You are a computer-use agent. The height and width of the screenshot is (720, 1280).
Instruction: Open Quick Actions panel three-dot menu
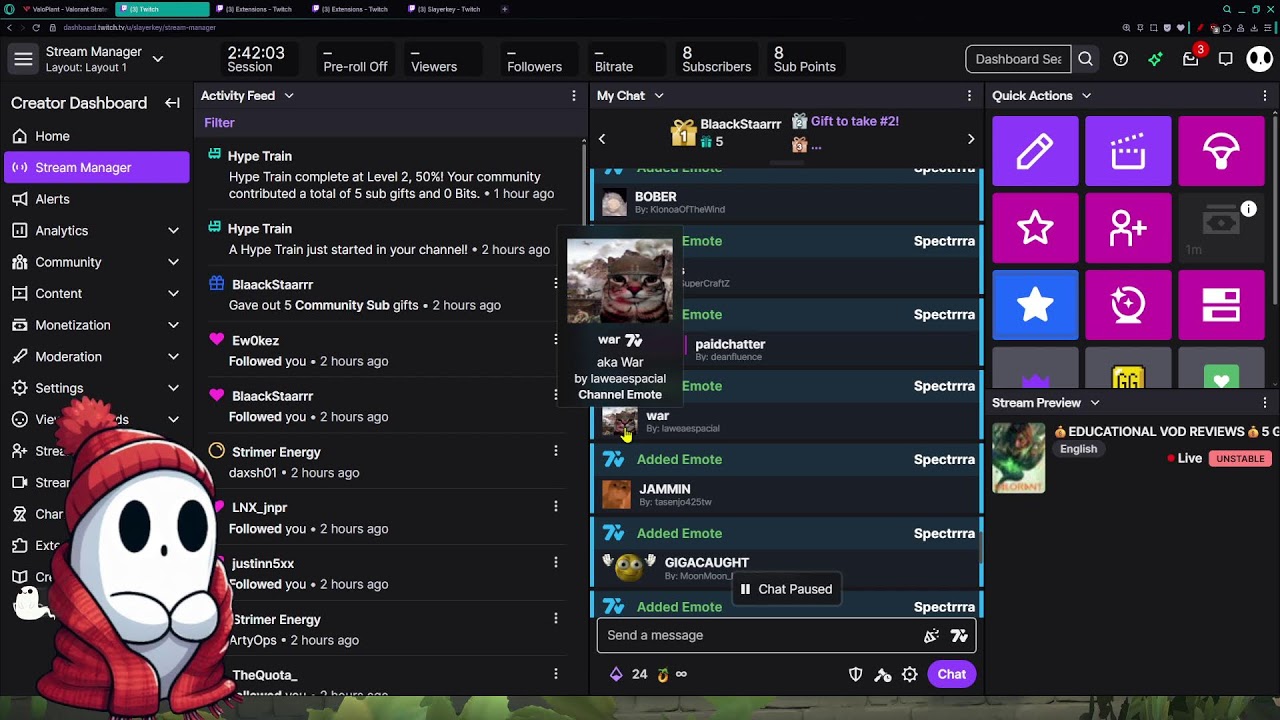click(1265, 96)
